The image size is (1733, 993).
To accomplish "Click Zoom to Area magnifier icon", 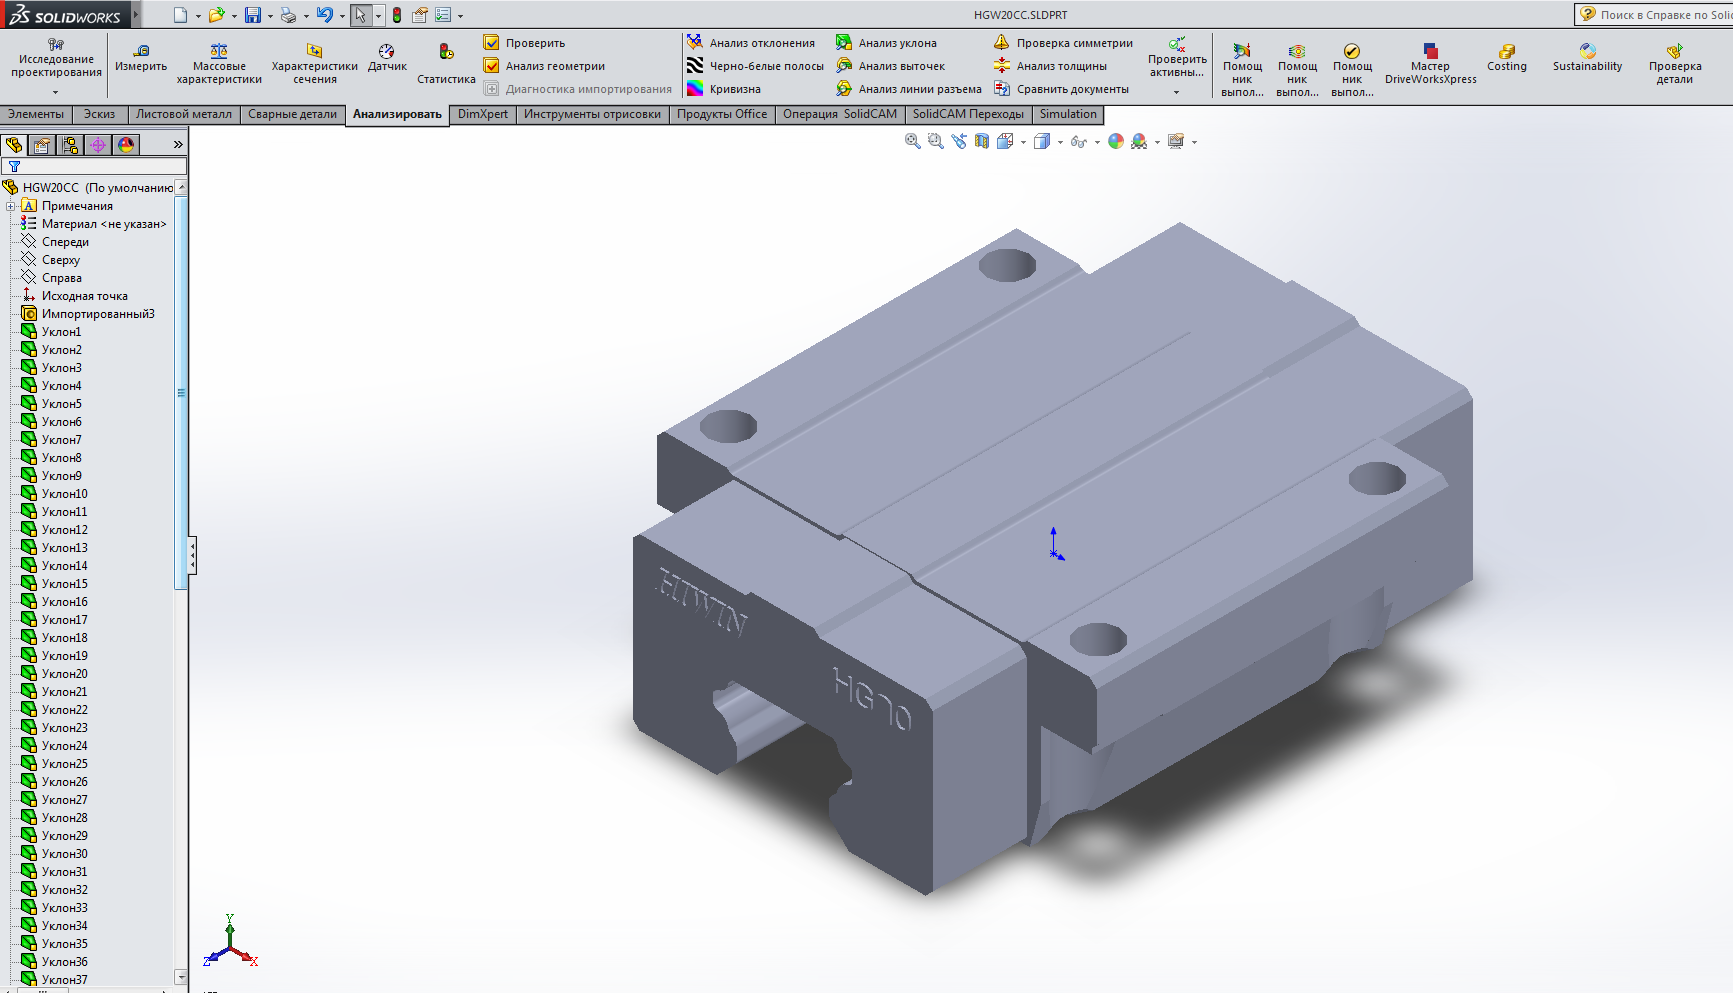I will [935, 142].
